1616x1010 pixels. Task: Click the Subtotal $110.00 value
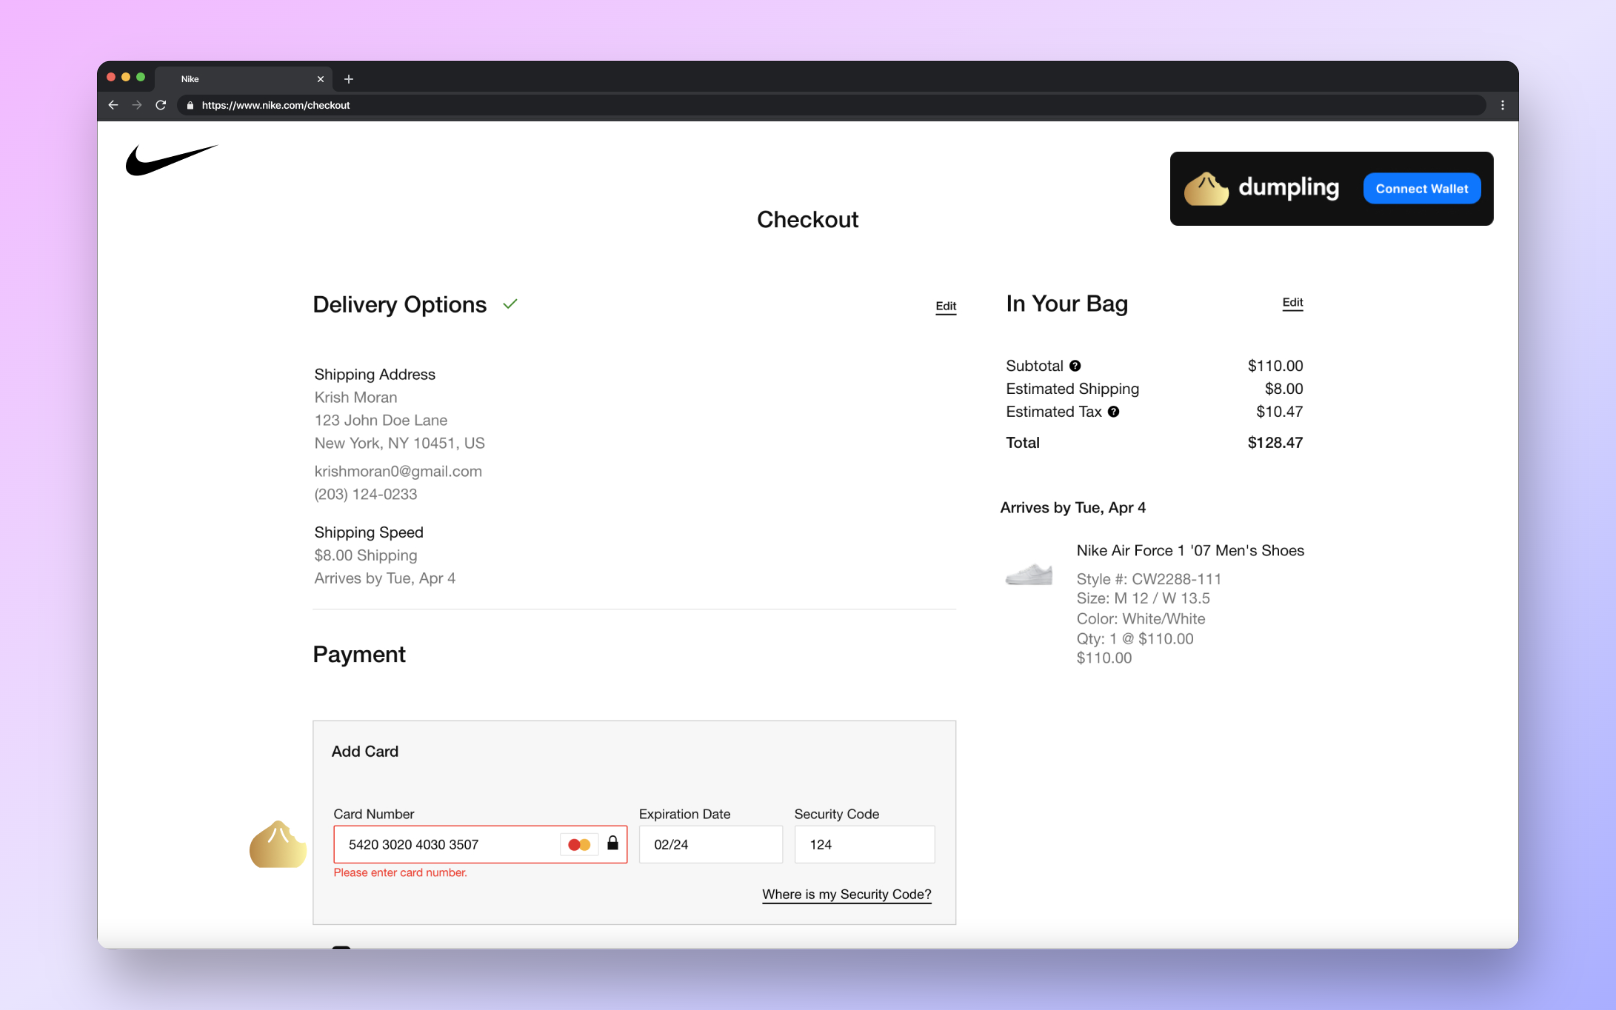point(1275,366)
